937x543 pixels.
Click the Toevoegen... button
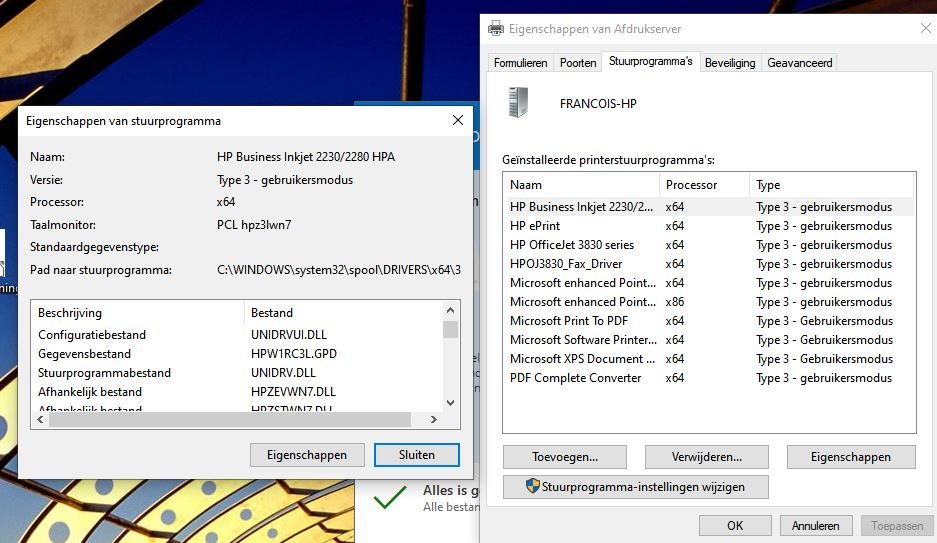(x=565, y=457)
